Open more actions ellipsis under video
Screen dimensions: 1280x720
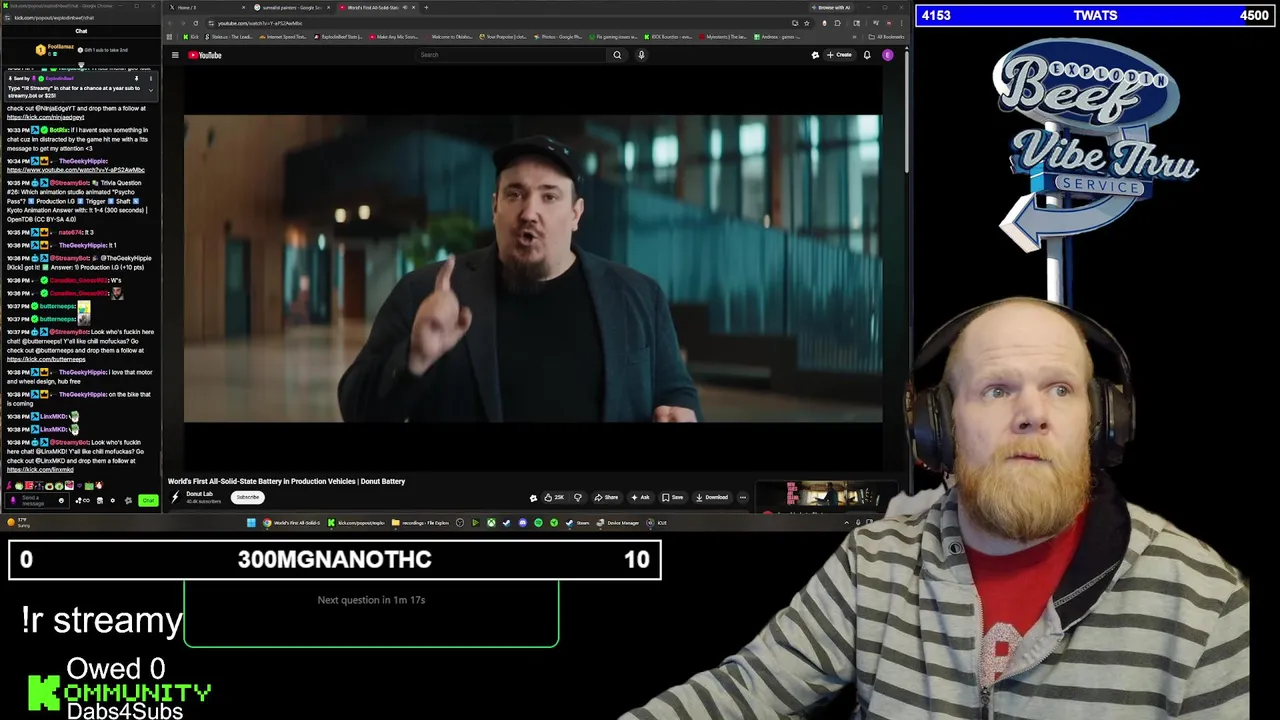[742, 497]
